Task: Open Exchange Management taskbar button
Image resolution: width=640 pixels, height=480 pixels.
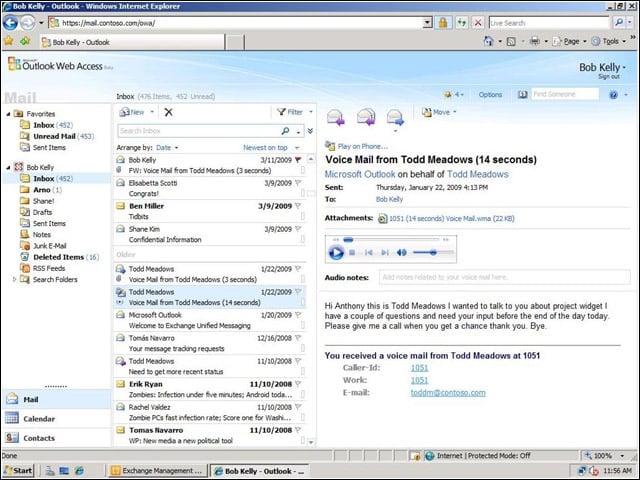Action: click(157, 471)
